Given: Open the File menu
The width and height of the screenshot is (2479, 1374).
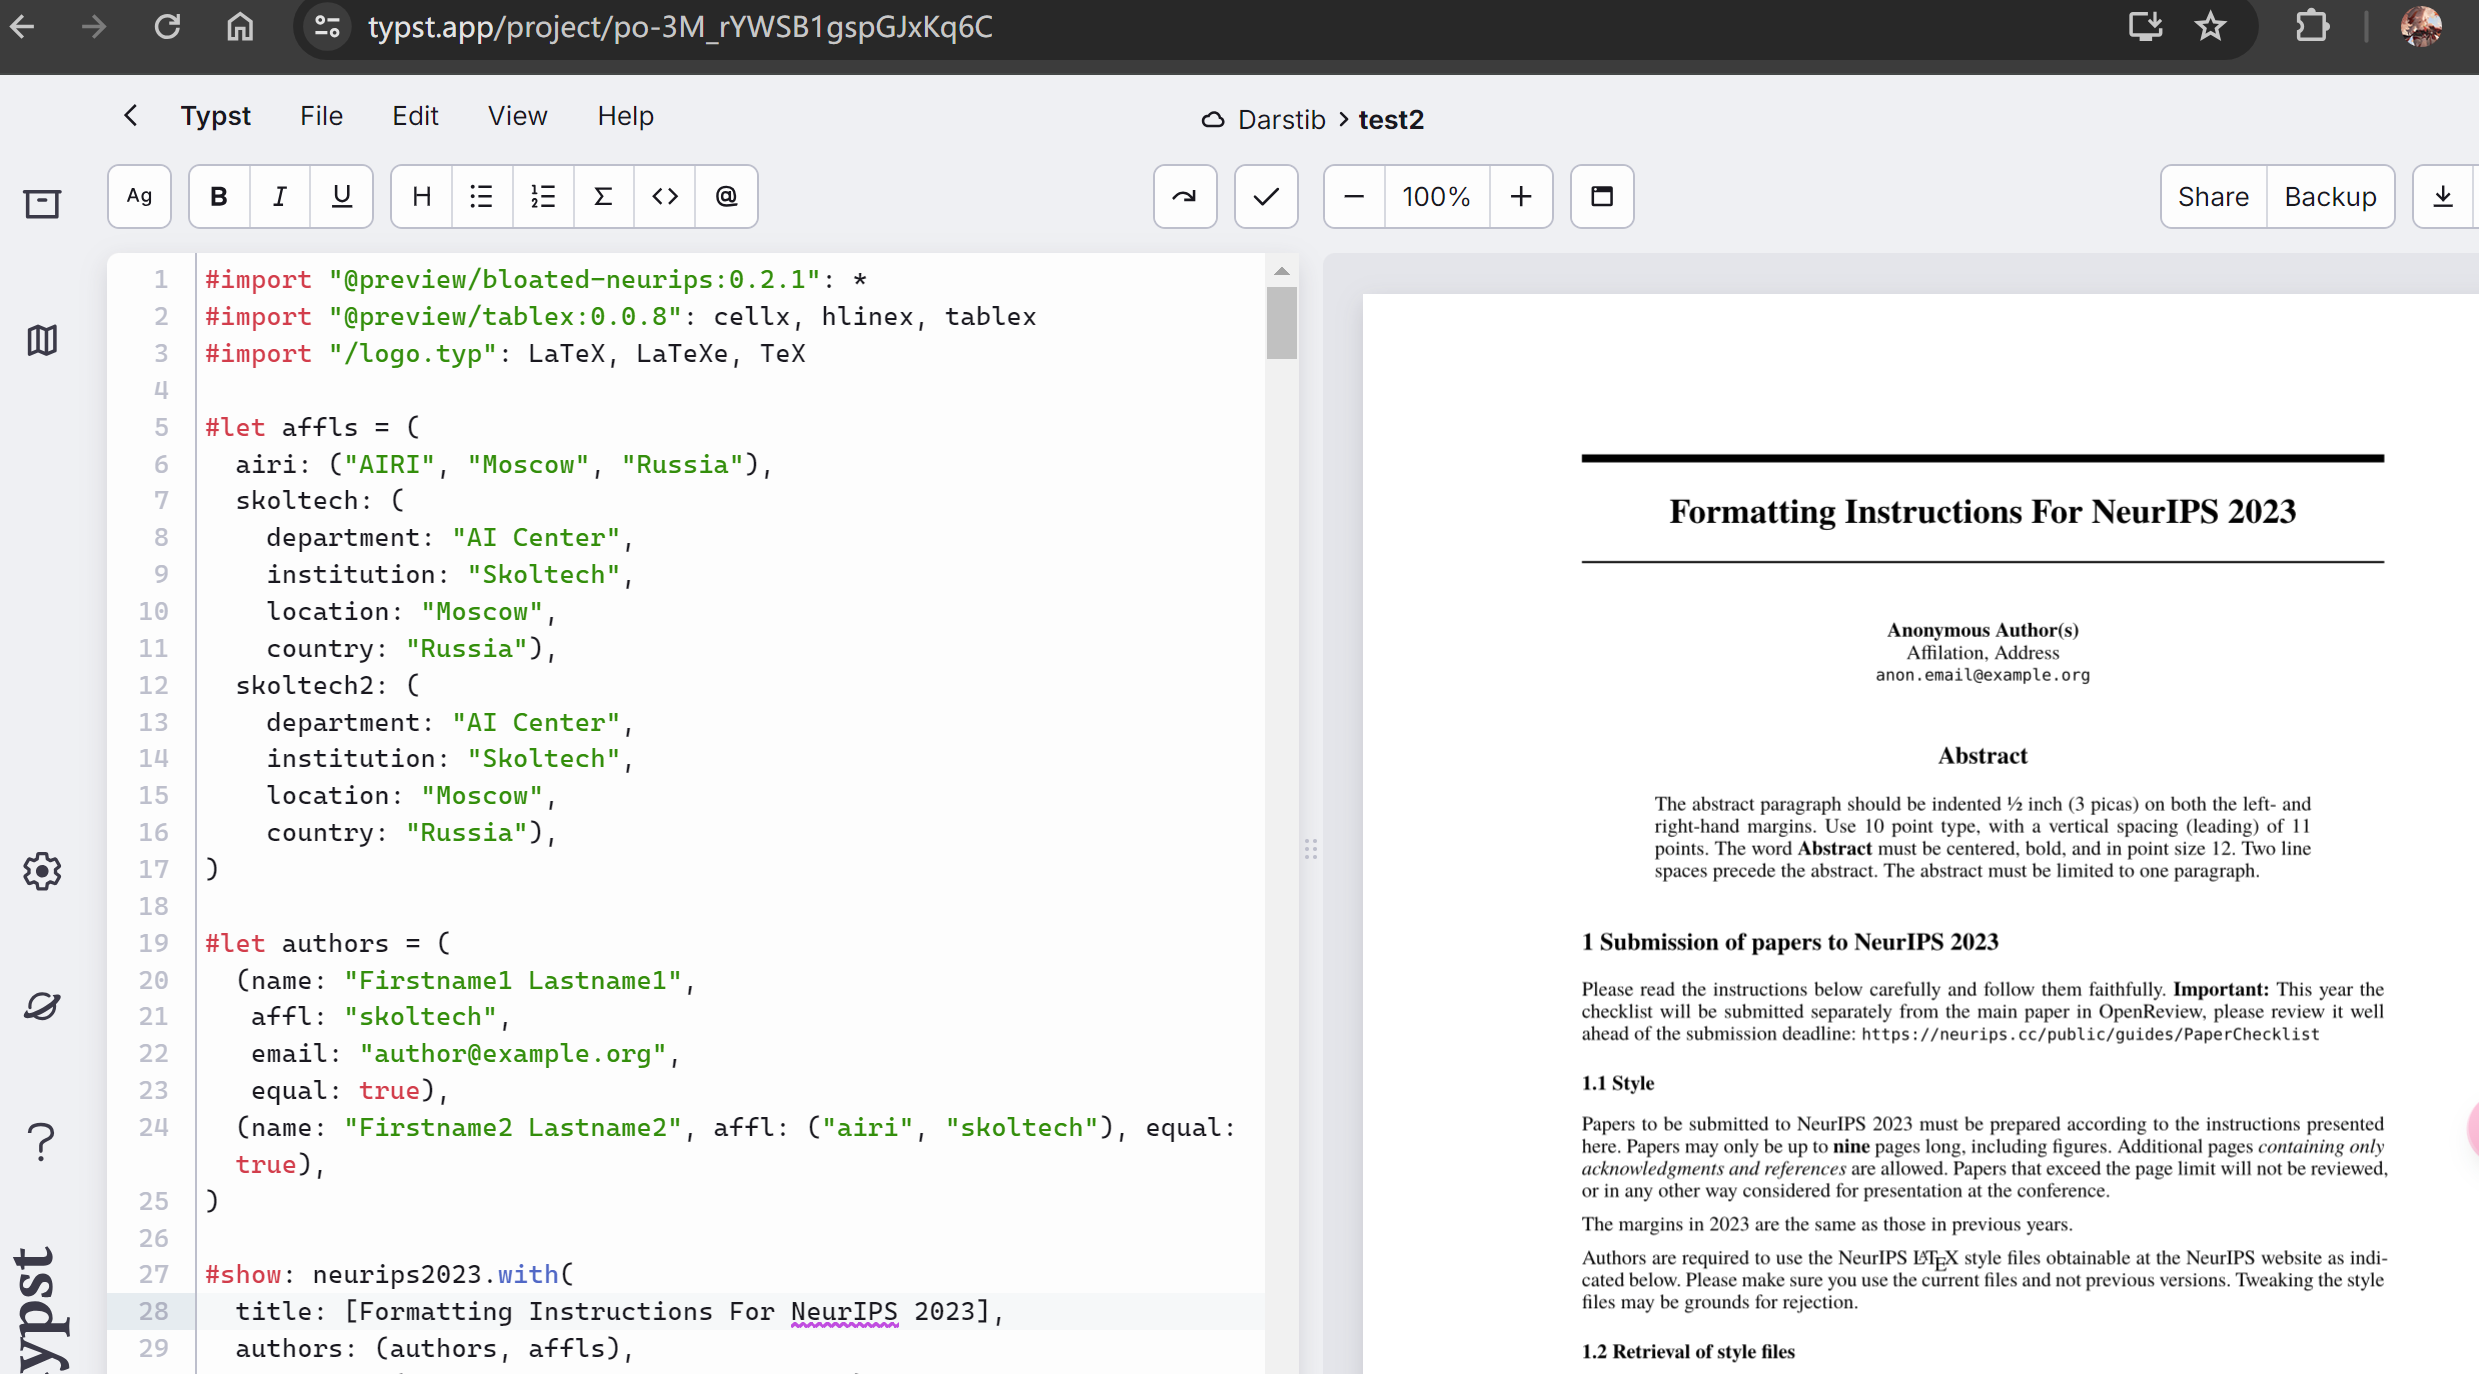Looking at the screenshot, I should point(321,116).
